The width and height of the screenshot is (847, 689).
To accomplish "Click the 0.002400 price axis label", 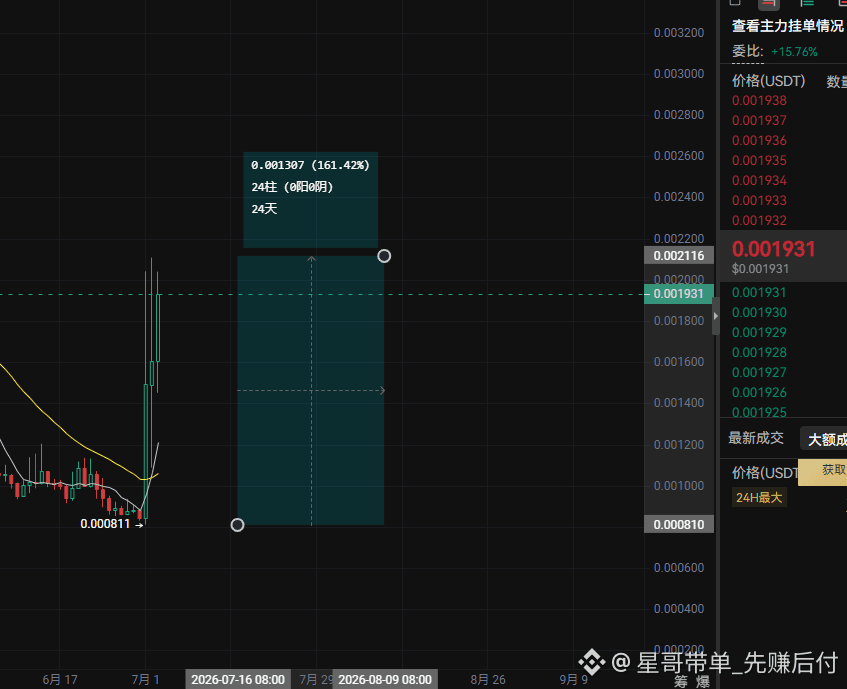I will pyautogui.click(x=678, y=197).
